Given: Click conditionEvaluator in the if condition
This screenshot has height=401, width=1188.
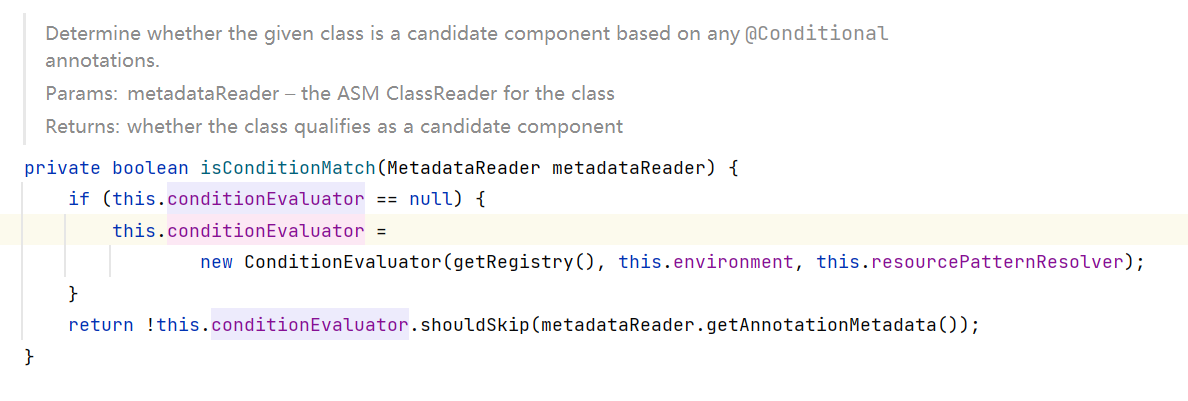Looking at the screenshot, I should (266, 199).
